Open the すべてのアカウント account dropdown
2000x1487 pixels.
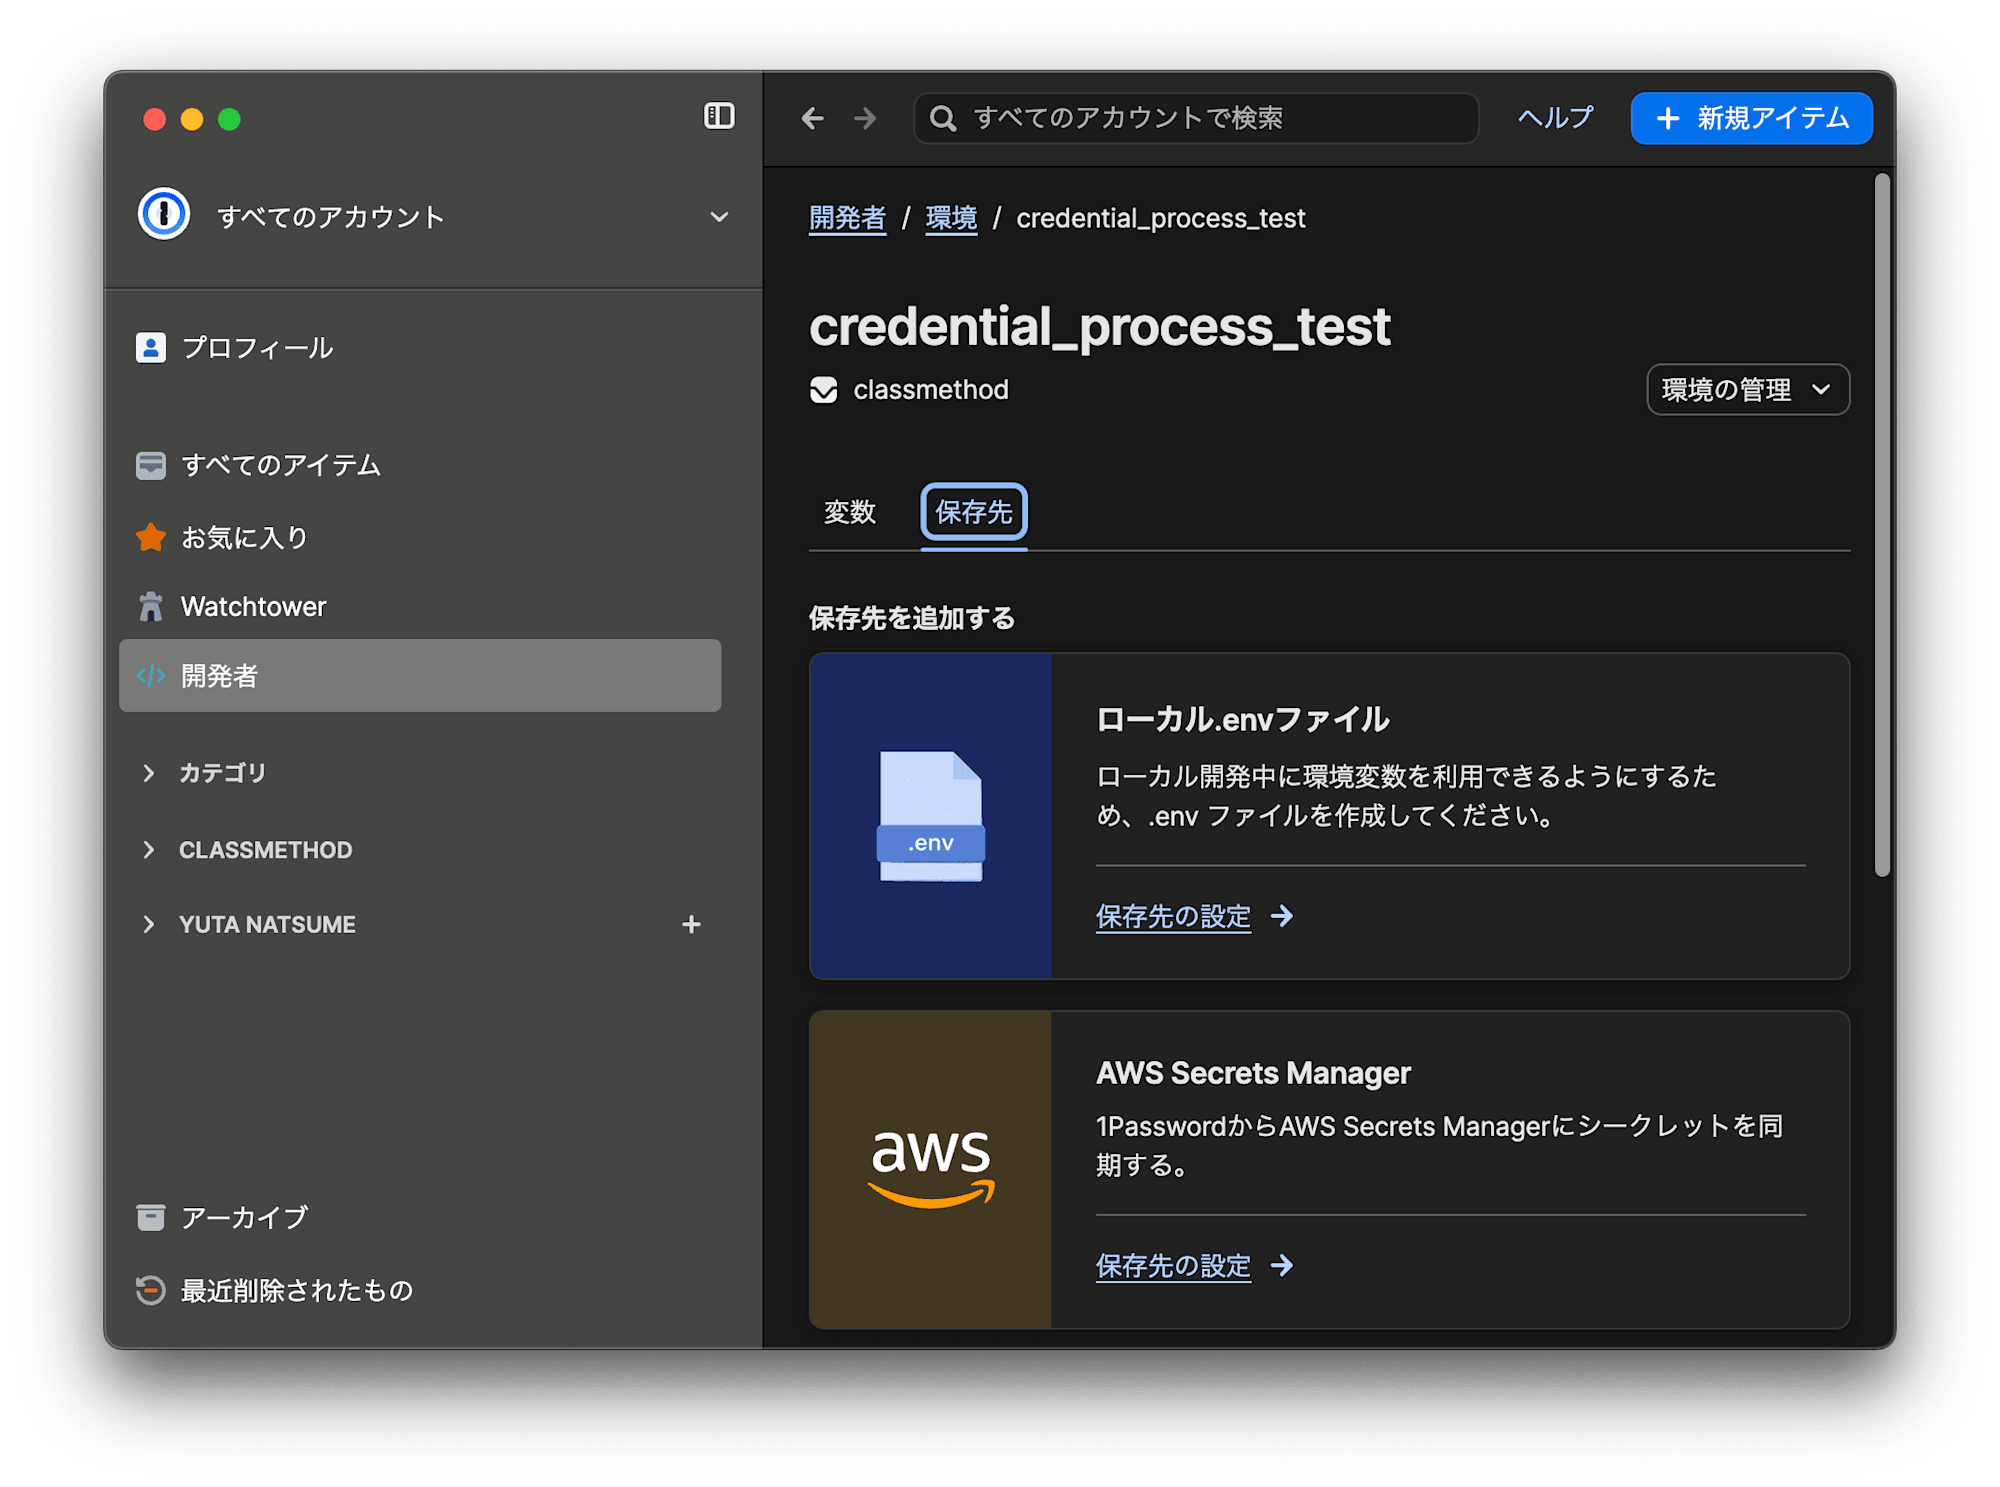(x=718, y=217)
